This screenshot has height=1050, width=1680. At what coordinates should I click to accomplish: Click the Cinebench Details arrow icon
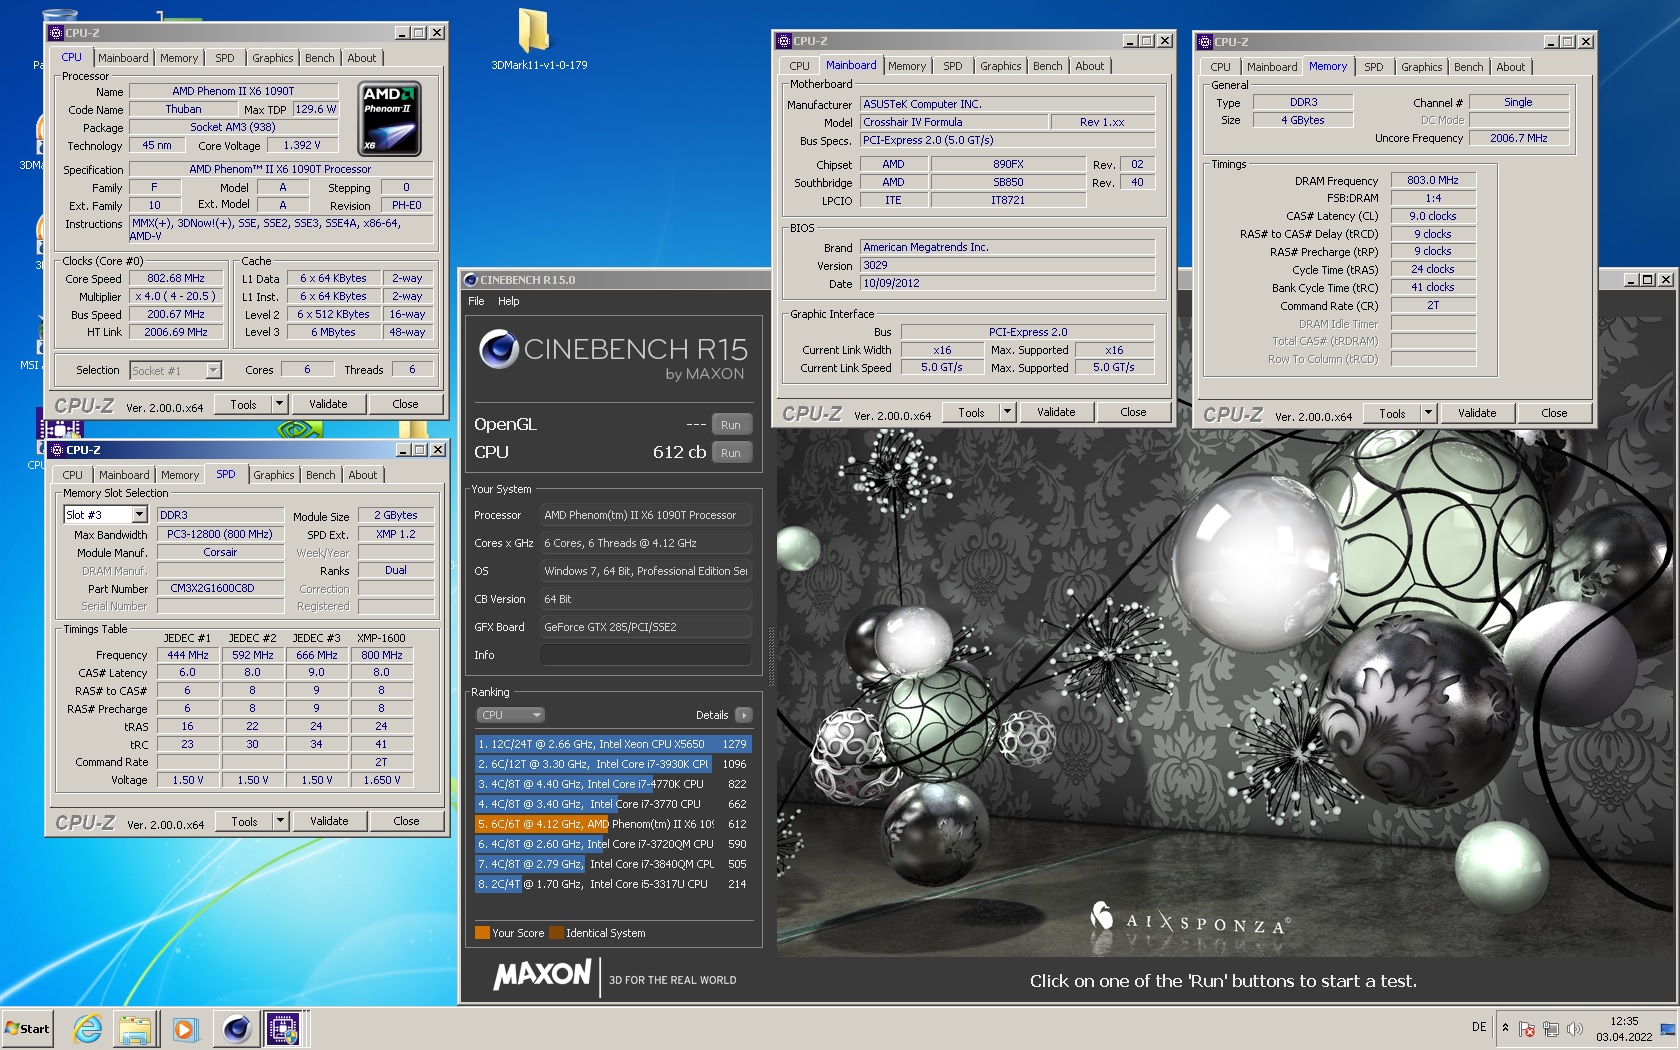pos(743,715)
